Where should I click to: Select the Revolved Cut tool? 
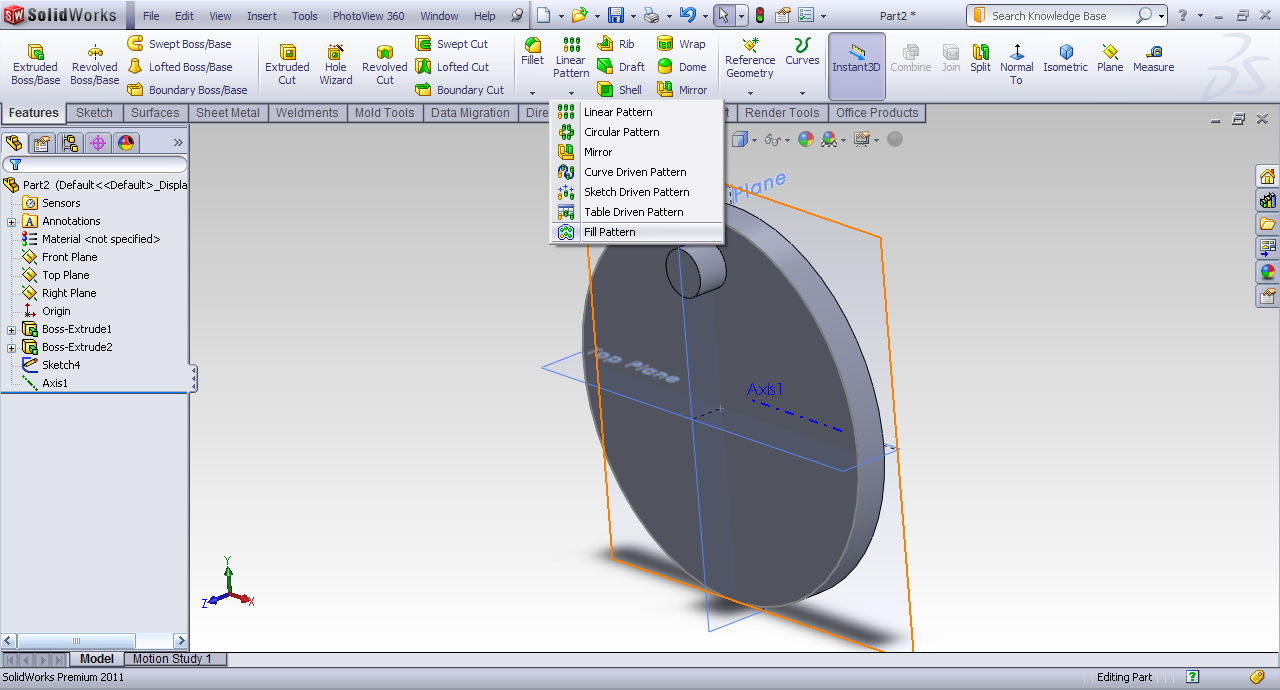(x=385, y=64)
